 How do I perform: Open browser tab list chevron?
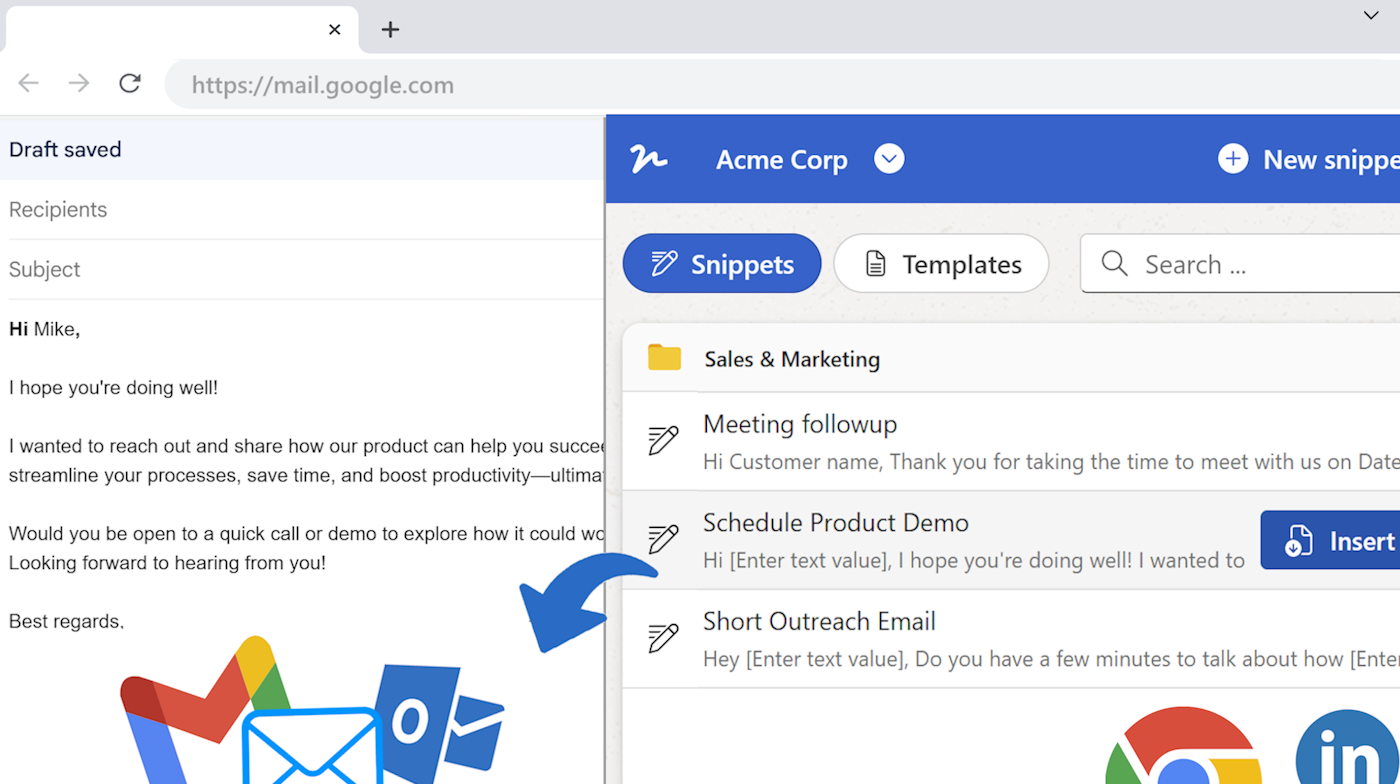[1371, 15]
